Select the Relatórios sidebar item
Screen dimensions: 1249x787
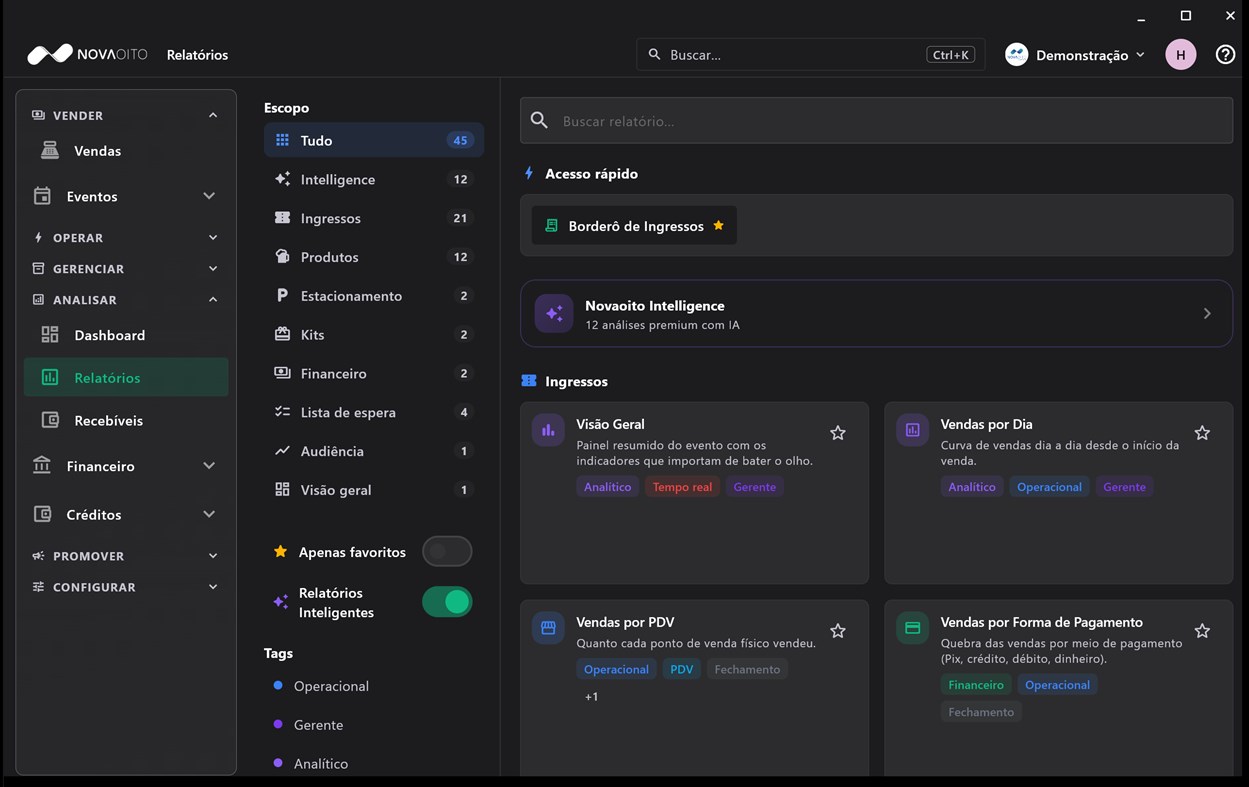coord(126,378)
